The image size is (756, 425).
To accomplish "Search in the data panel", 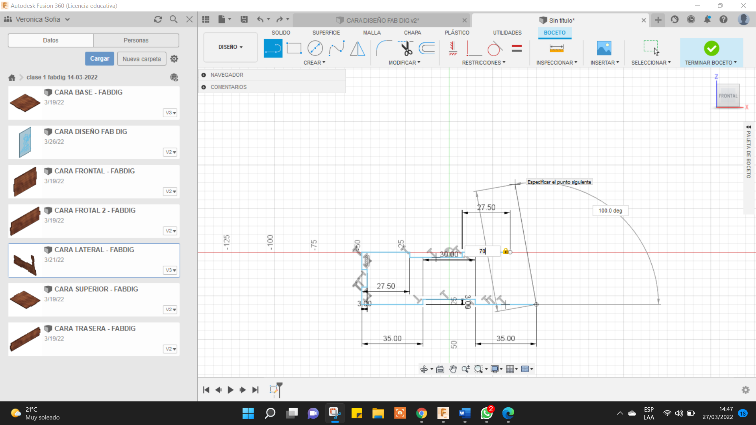I will point(174,19).
